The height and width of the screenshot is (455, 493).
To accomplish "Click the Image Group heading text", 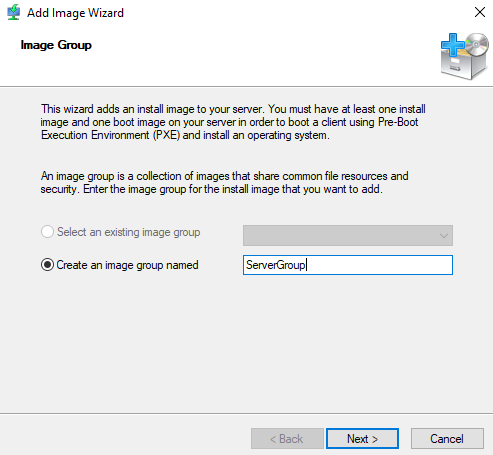I will [56, 45].
